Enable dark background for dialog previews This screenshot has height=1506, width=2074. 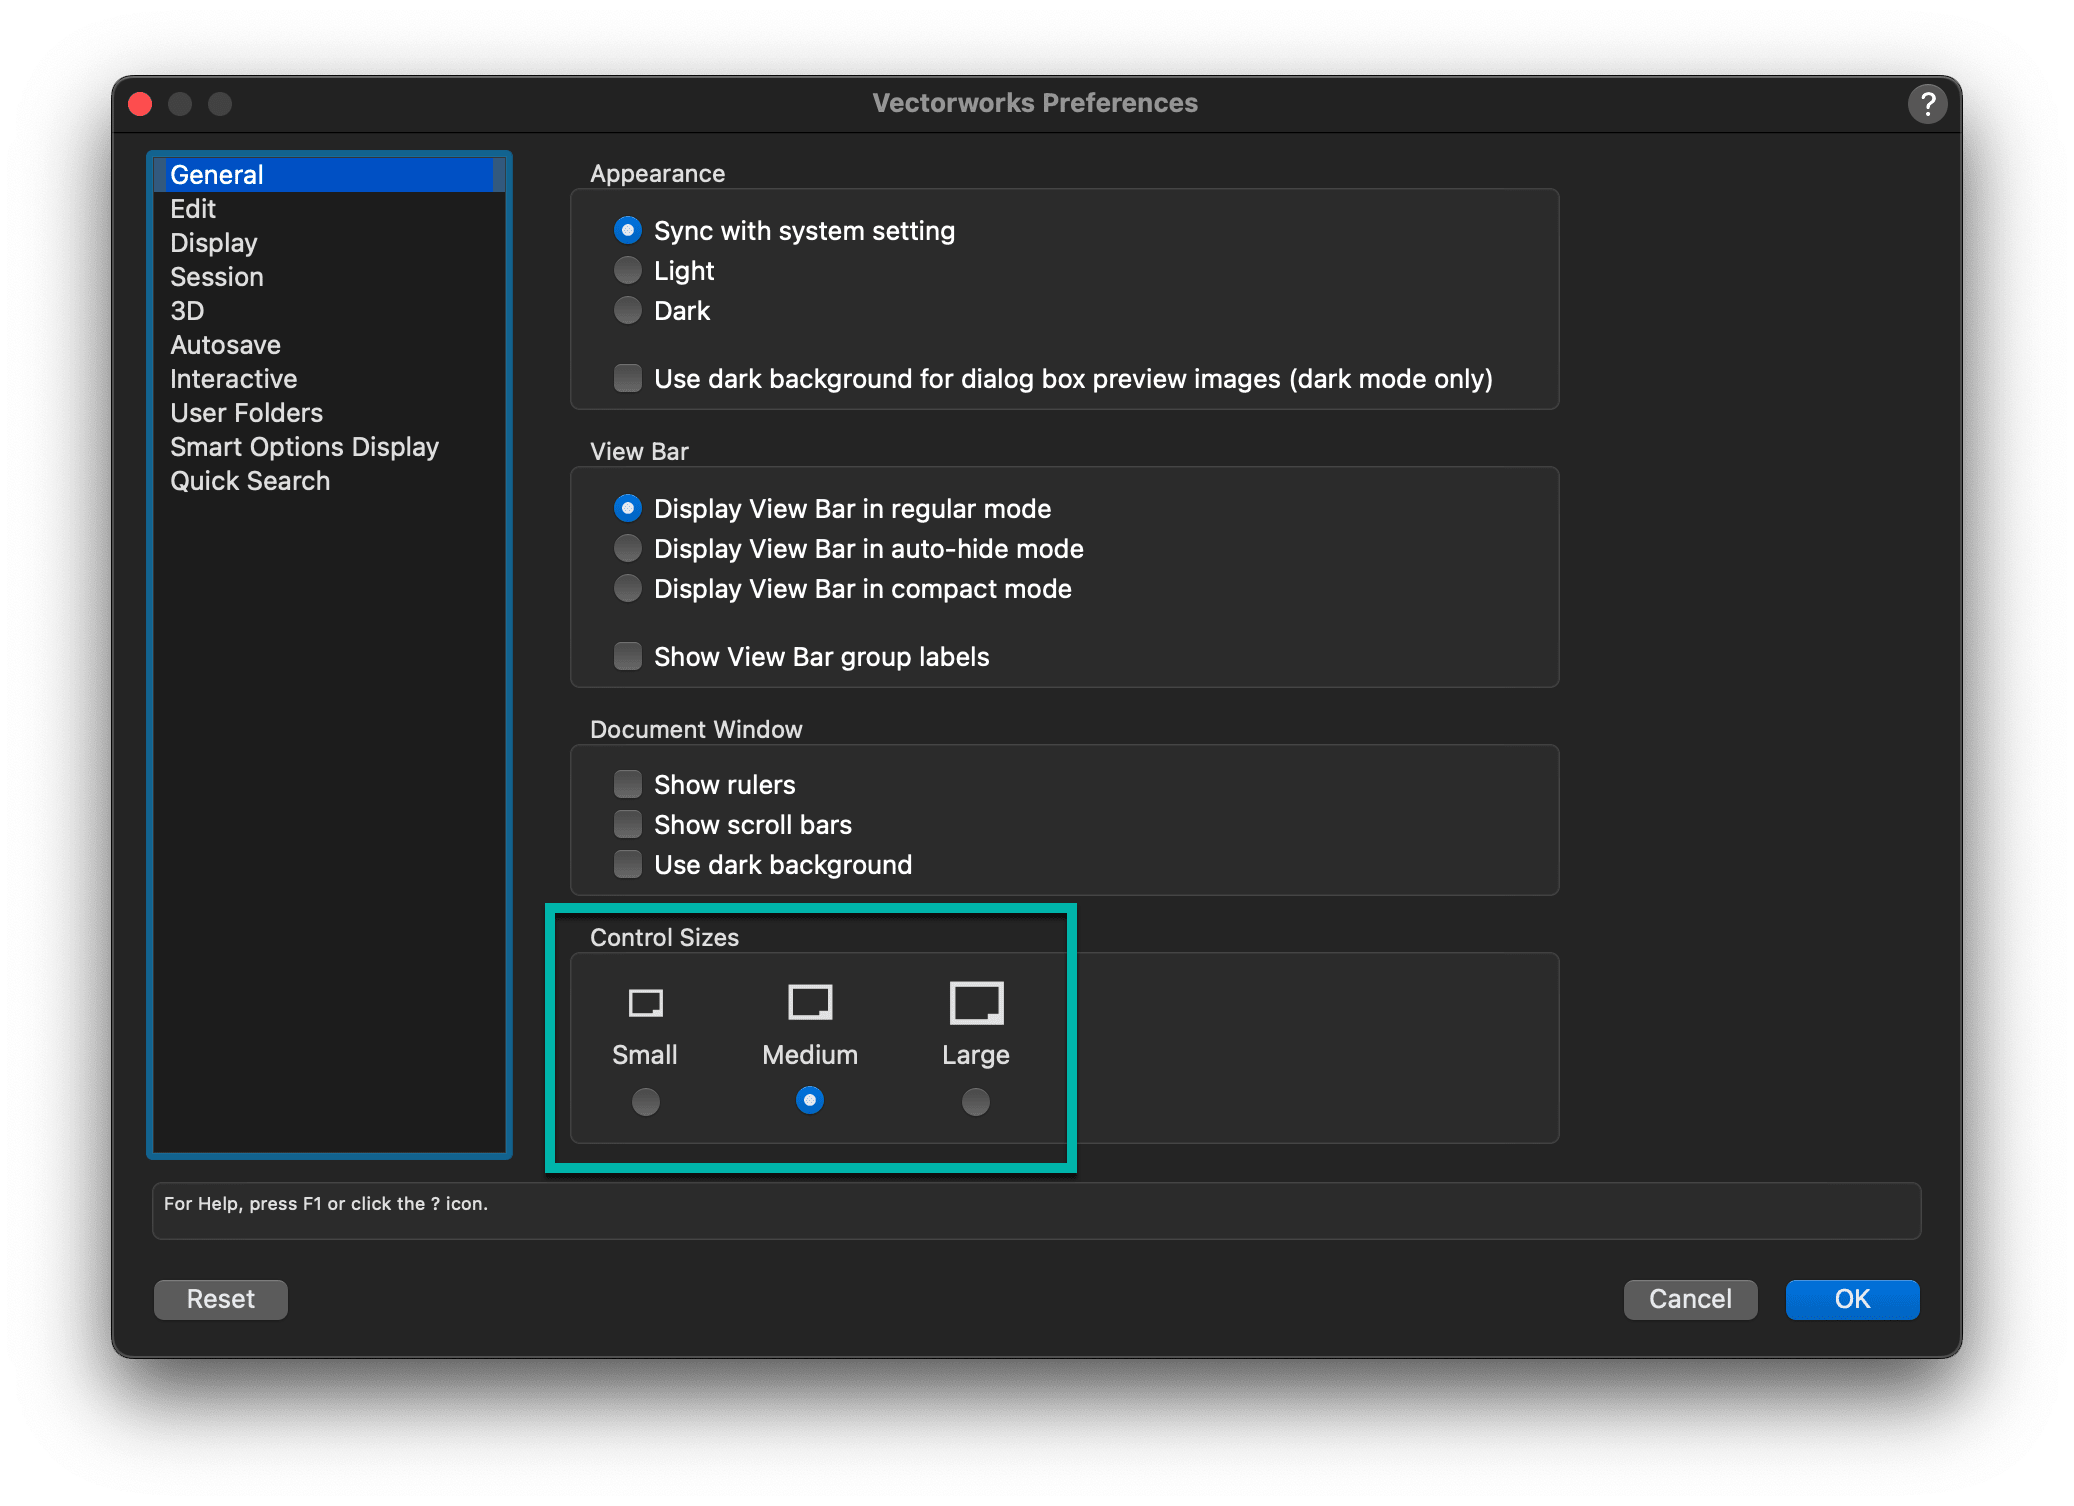628,379
